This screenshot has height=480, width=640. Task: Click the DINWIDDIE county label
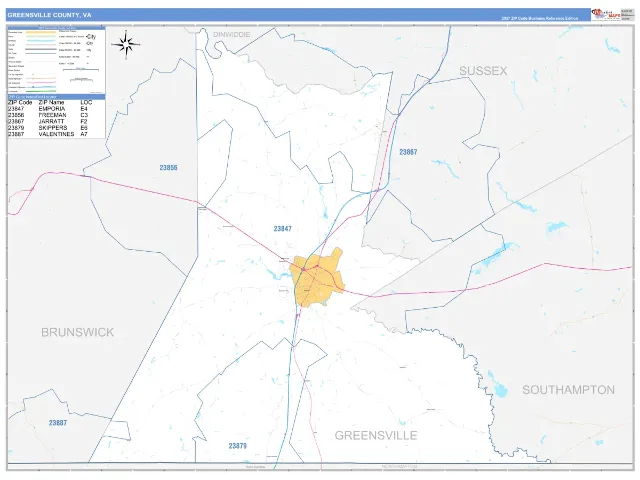pyautogui.click(x=232, y=35)
